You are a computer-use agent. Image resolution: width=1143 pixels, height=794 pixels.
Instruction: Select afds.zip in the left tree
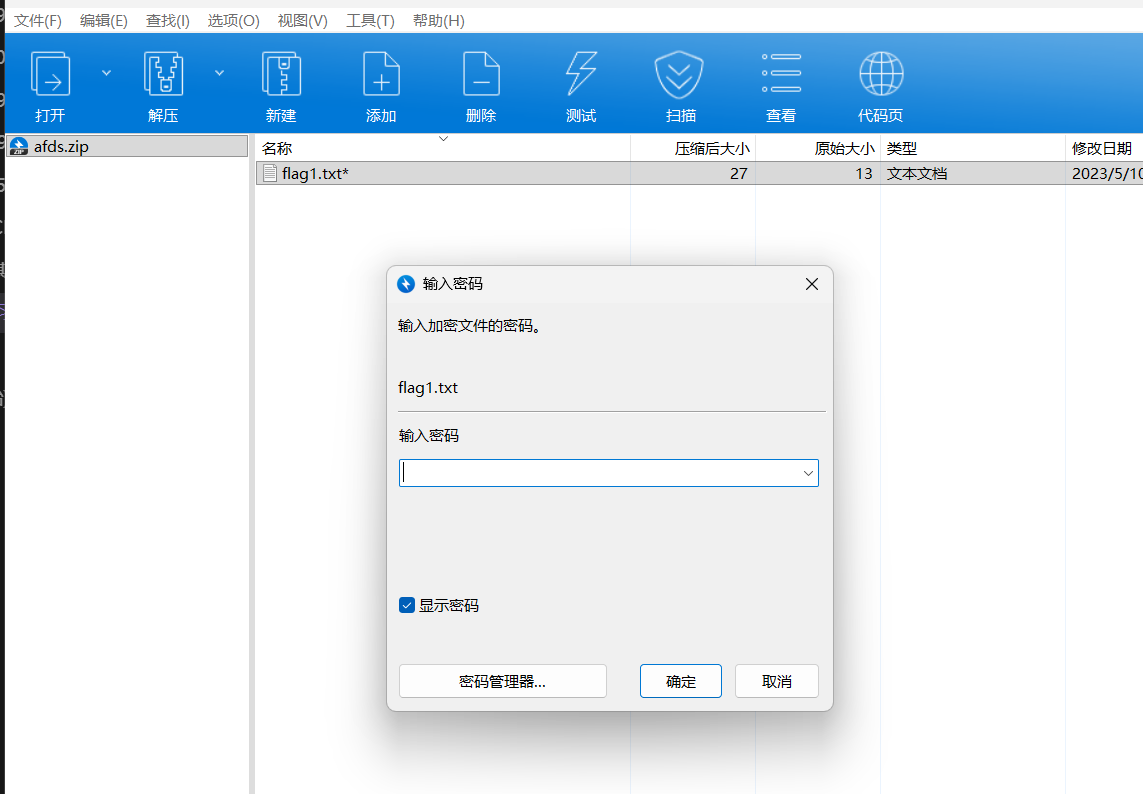pos(128,146)
